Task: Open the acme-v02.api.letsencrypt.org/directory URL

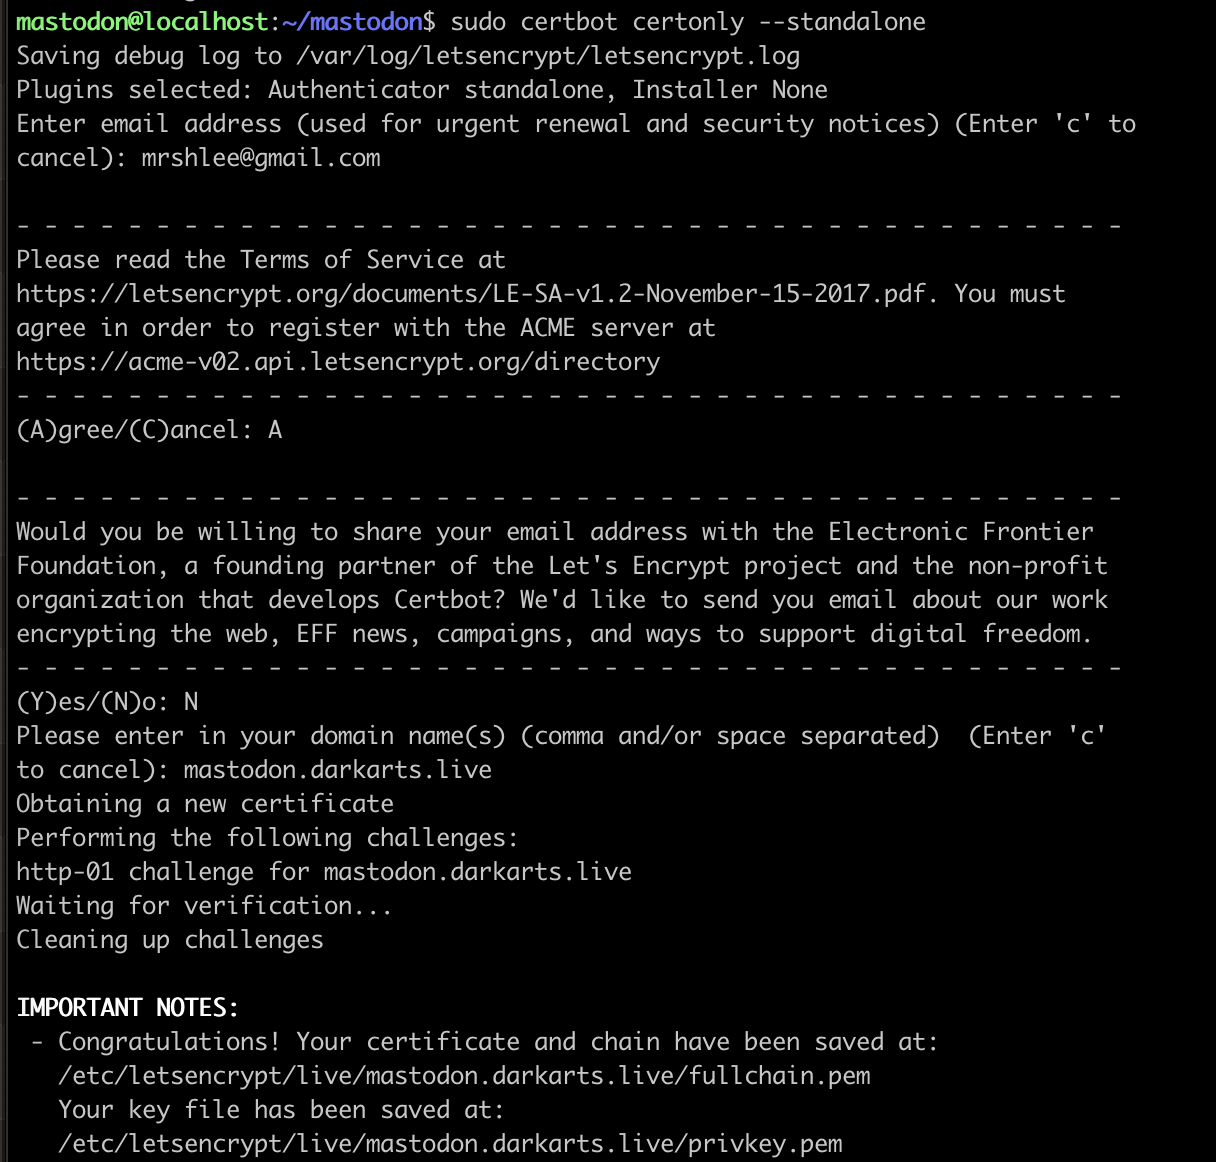Action: 338,362
